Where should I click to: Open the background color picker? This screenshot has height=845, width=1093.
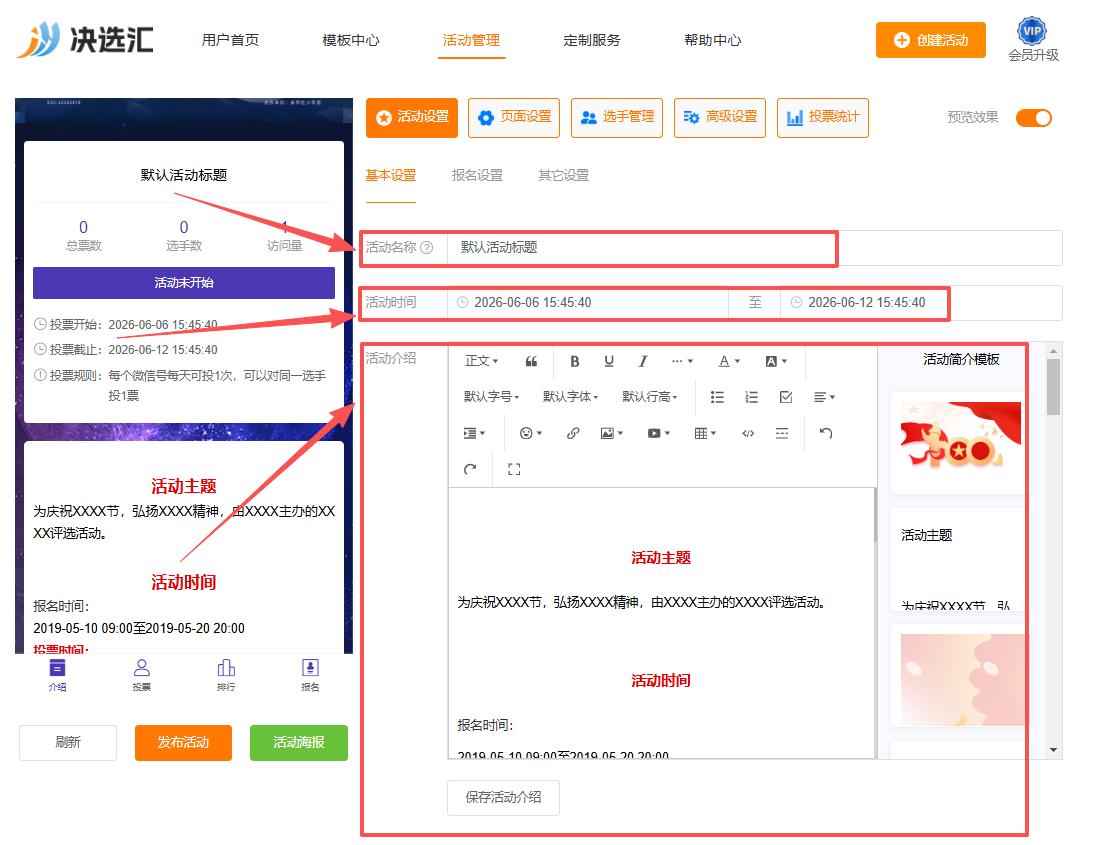[776, 361]
